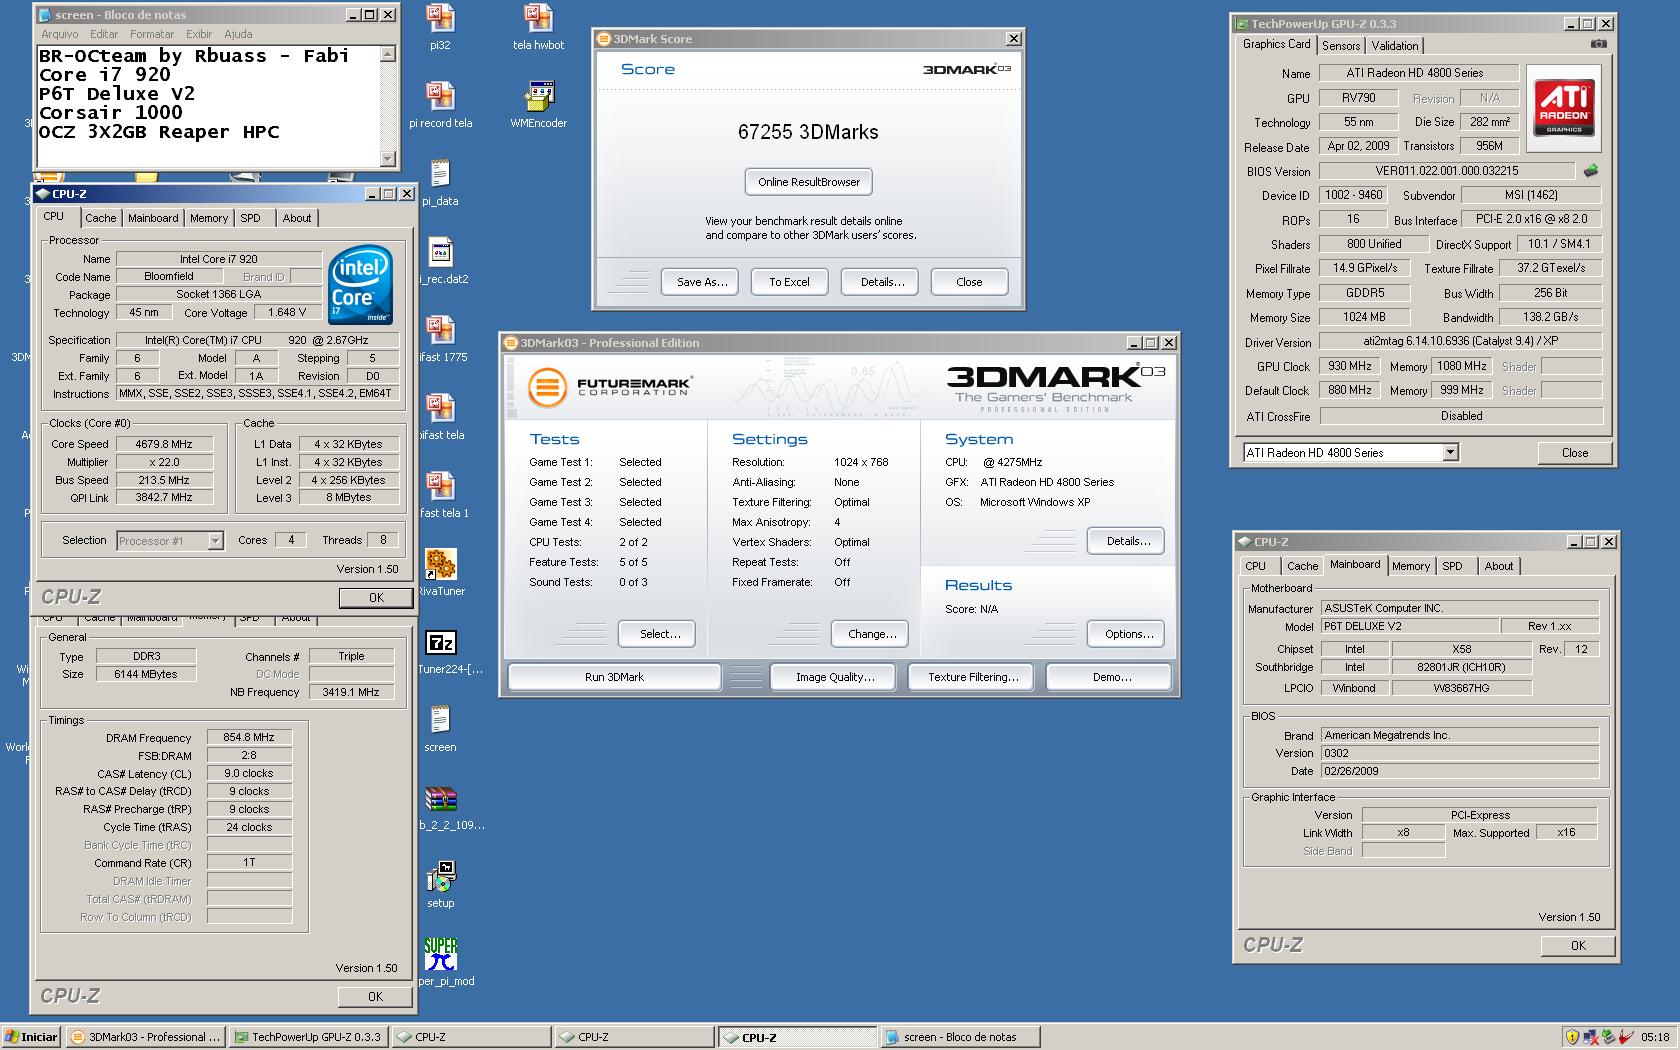The height and width of the screenshot is (1050, 1680).
Task: Open the Formatar menu in Bloco de notas
Action: coord(151,34)
